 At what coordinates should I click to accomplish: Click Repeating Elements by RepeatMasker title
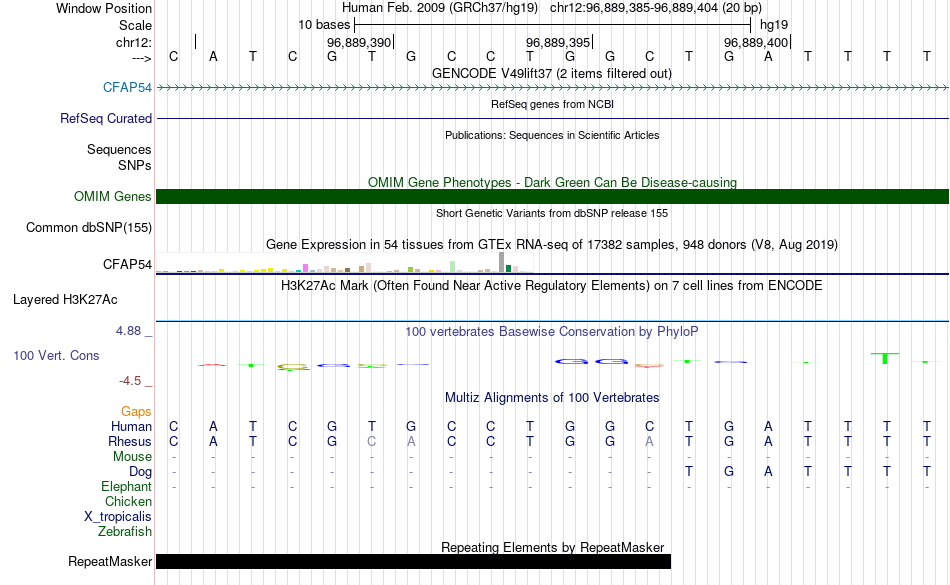[553, 547]
